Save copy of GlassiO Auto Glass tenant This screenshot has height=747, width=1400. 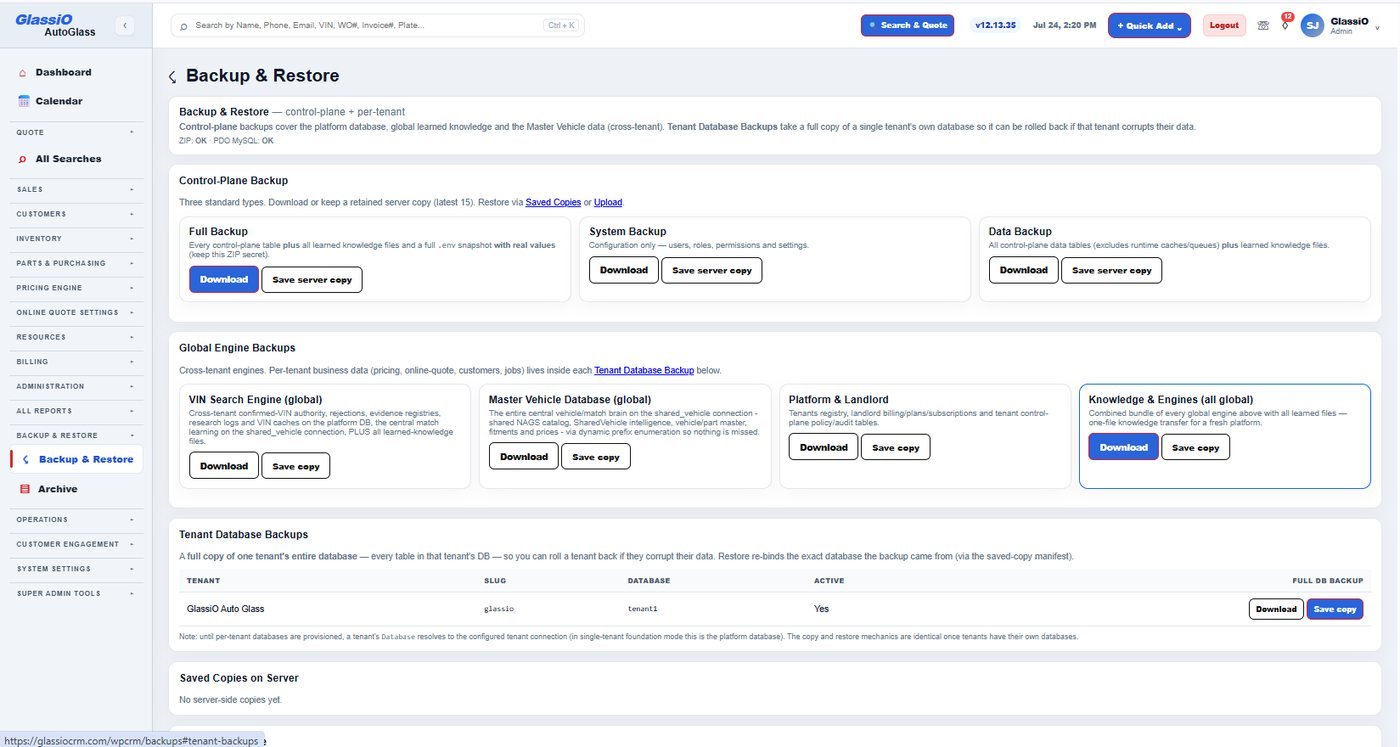tap(1335, 609)
